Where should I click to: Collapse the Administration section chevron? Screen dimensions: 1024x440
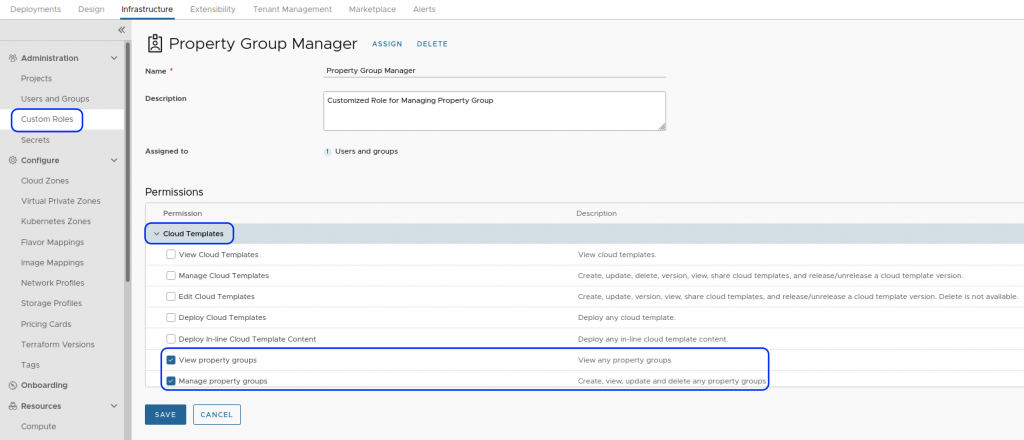click(x=114, y=58)
